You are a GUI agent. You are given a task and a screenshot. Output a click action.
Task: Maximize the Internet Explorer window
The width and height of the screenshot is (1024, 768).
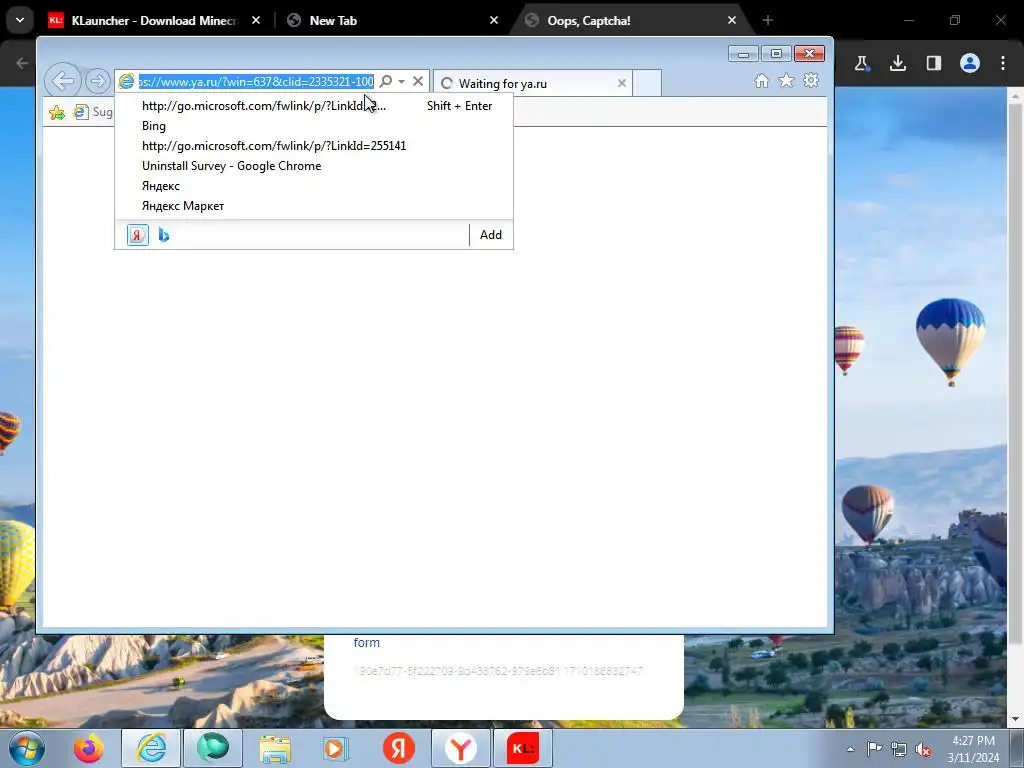(x=776, y=54)
